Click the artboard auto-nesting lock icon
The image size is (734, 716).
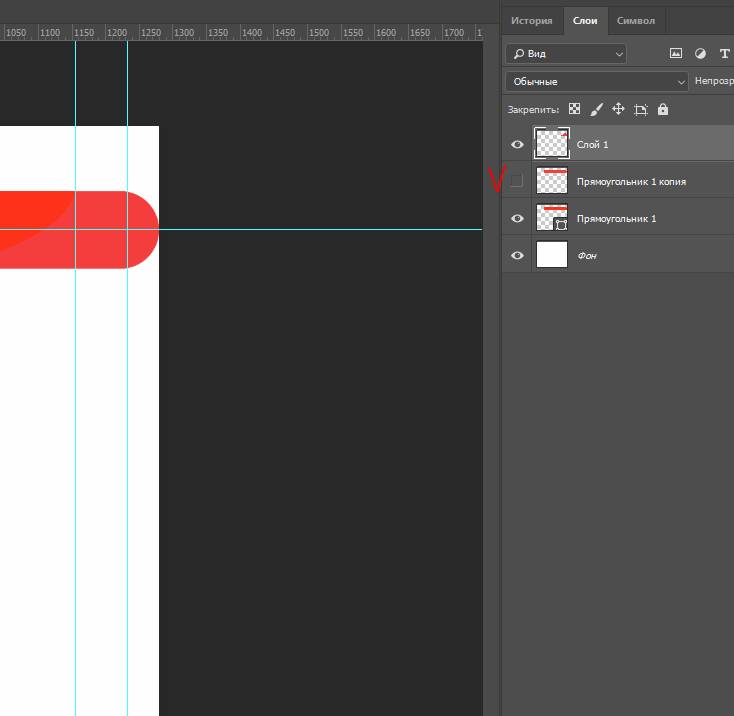pos(640,109)
